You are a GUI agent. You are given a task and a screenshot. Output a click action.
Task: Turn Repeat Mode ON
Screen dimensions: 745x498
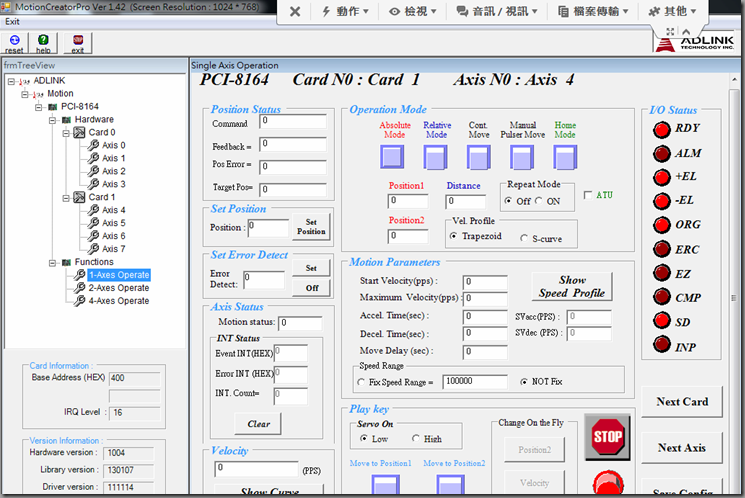(x=541, y=201)
